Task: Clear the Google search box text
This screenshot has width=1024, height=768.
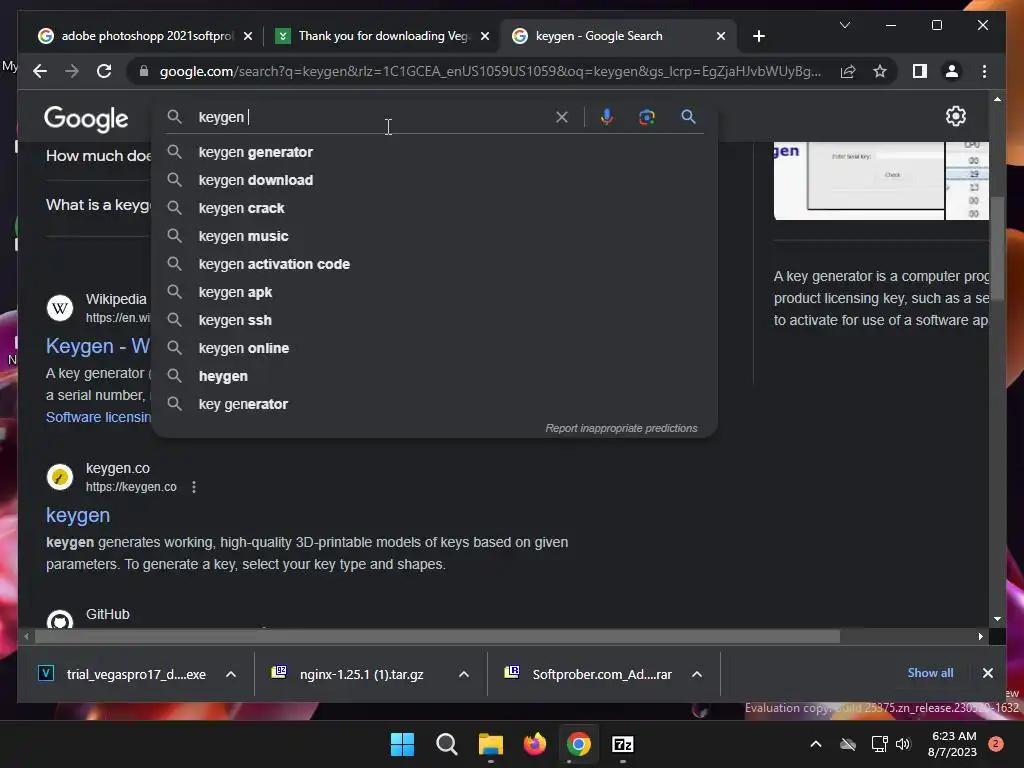Action: click(x=562, y=117)
